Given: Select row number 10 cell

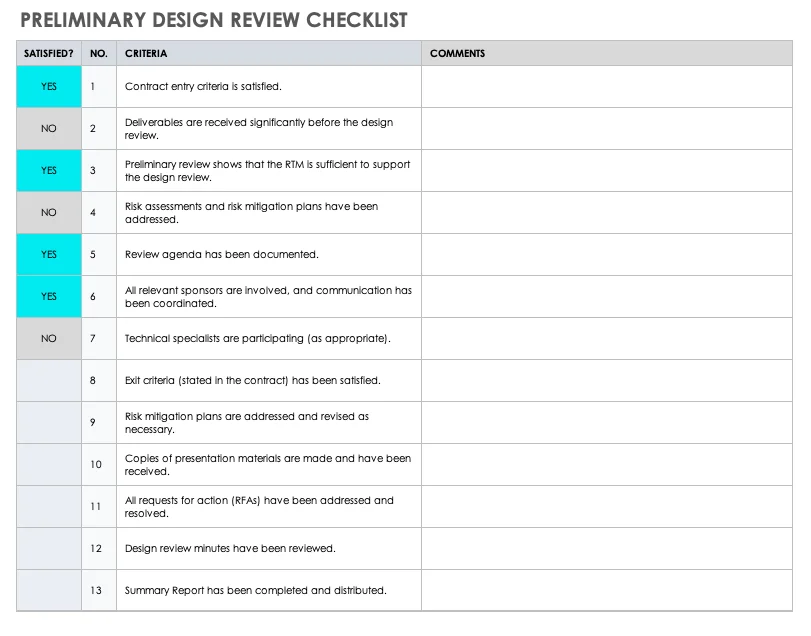Looking at the screenshot, I should pos(96,464).
